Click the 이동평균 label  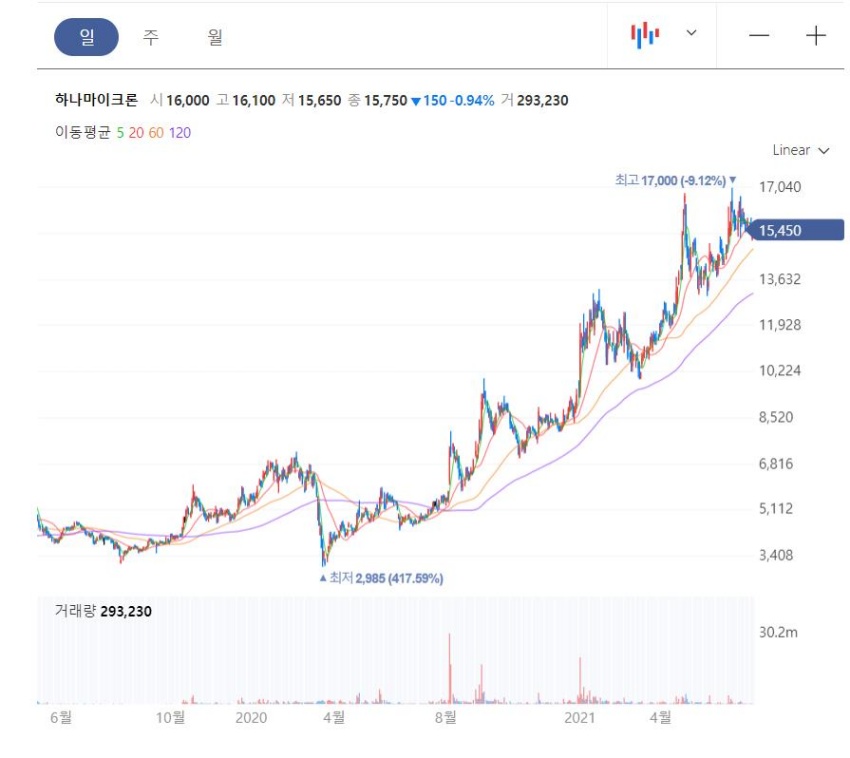pos(82,132)
